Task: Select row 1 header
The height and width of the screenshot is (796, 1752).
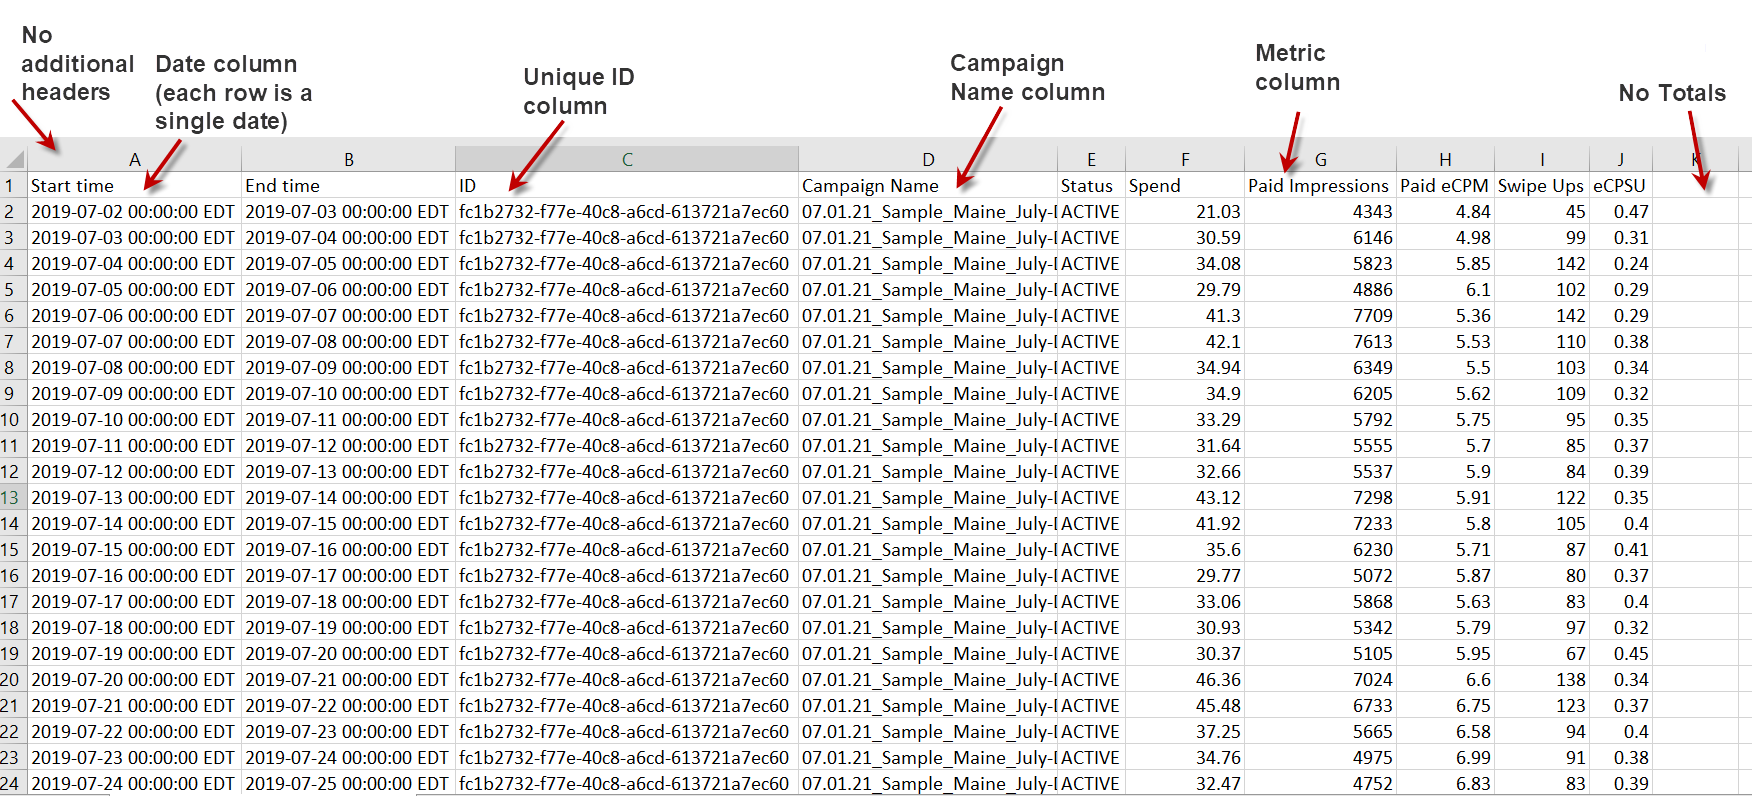Action: (13, 185)
